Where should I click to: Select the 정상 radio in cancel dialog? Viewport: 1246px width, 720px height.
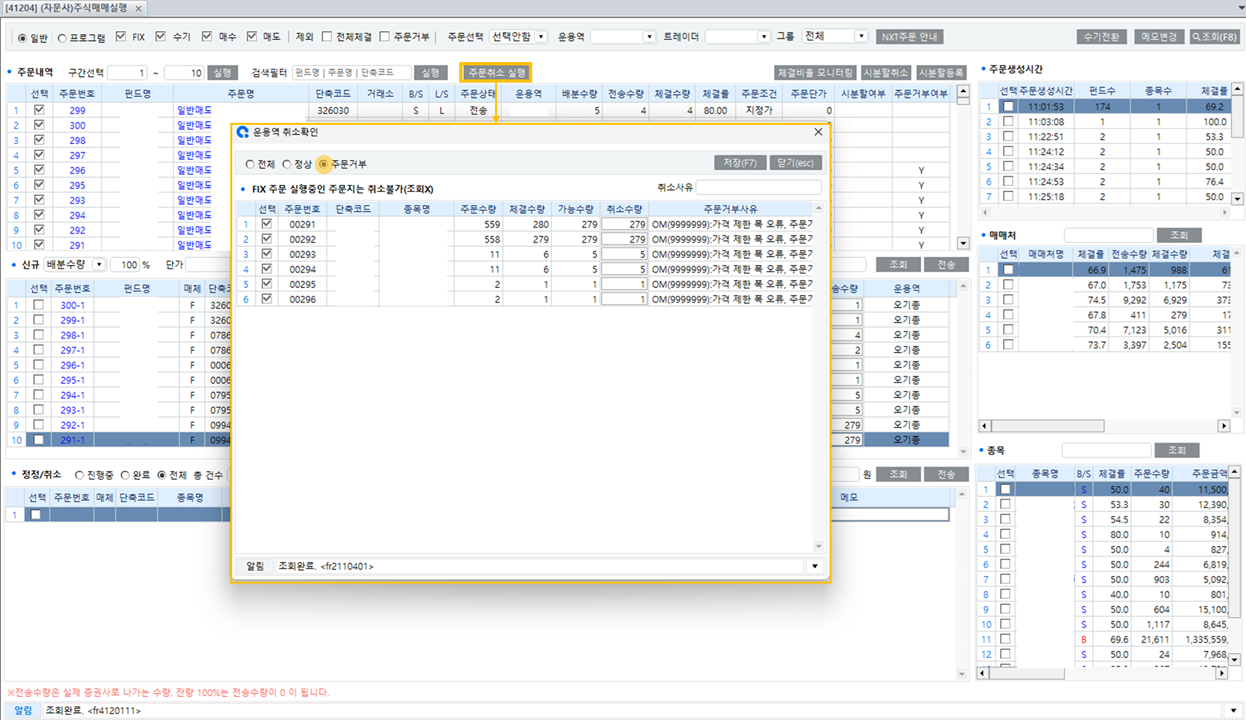[287, 164]
